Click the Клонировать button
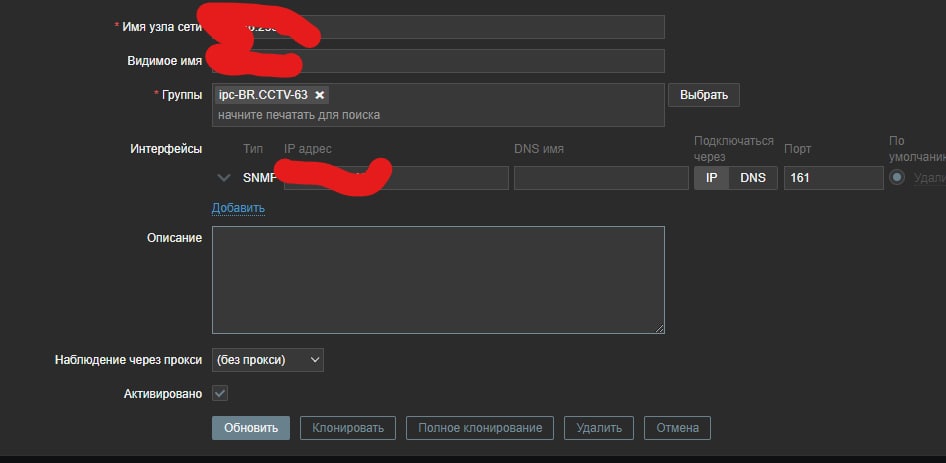946x463 pixels. click(348, 428)
